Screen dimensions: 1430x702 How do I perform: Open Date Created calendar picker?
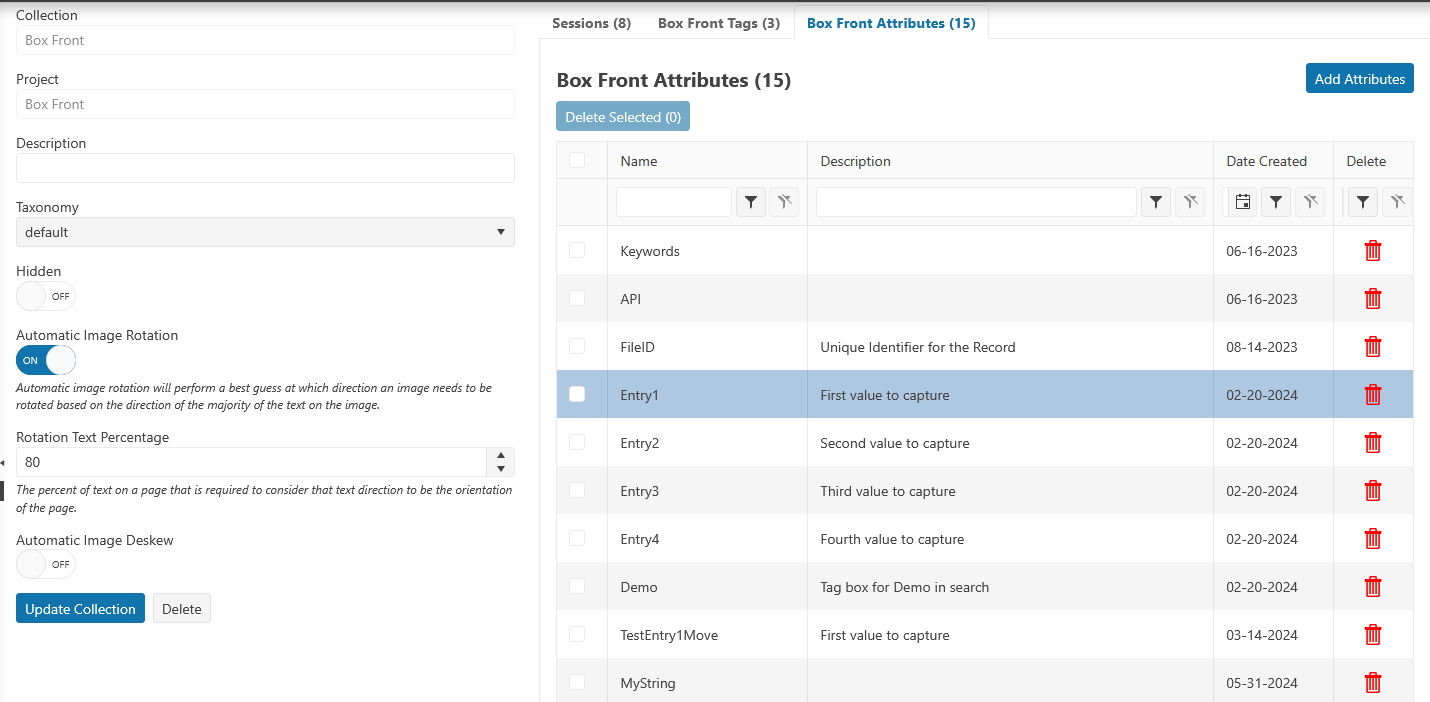(x=1242, y=202)
